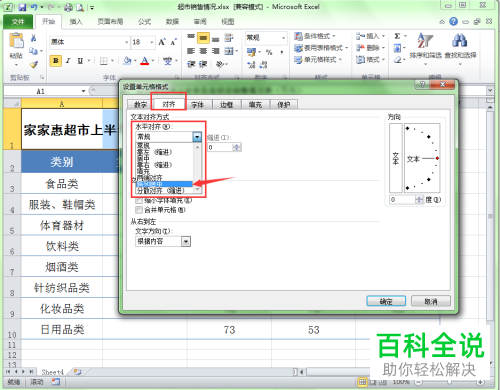This screenshot has width=500, height=390.
Task: Toggle Bold formatting in the ribbon
Action: point(56,61)
